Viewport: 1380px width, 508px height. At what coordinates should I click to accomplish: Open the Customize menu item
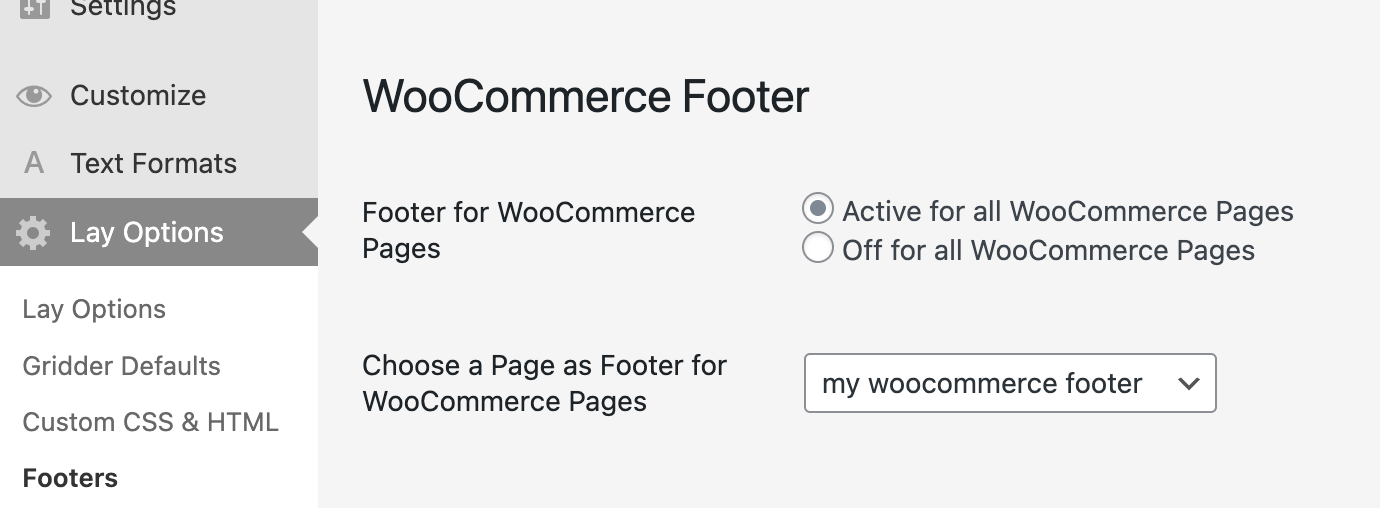[x=138, y=96]
